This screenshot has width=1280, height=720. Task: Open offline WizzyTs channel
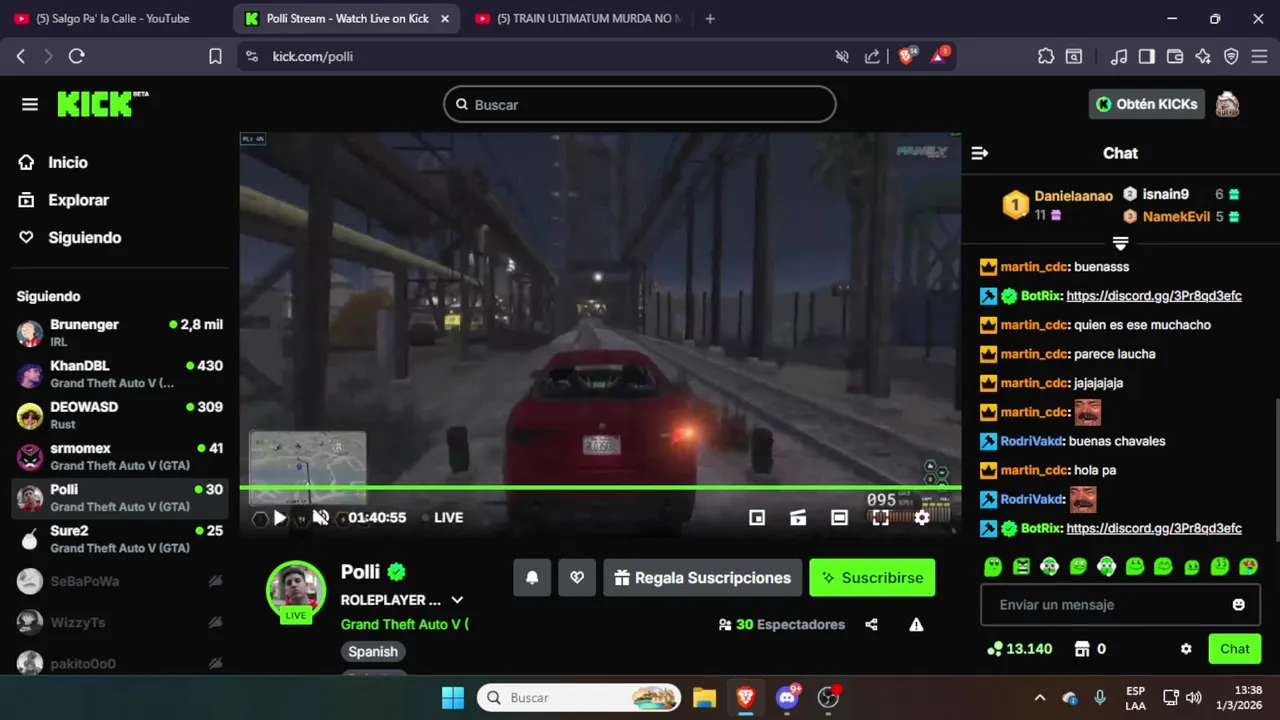click(120, 622)
